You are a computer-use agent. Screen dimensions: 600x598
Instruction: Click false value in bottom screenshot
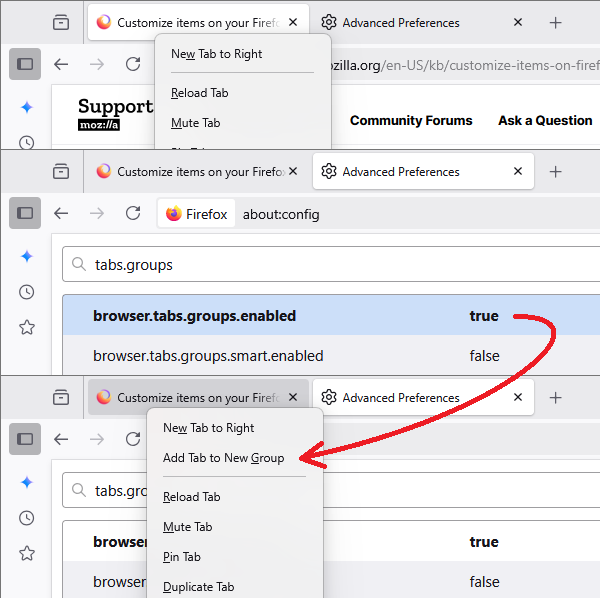tap(484, 582)
